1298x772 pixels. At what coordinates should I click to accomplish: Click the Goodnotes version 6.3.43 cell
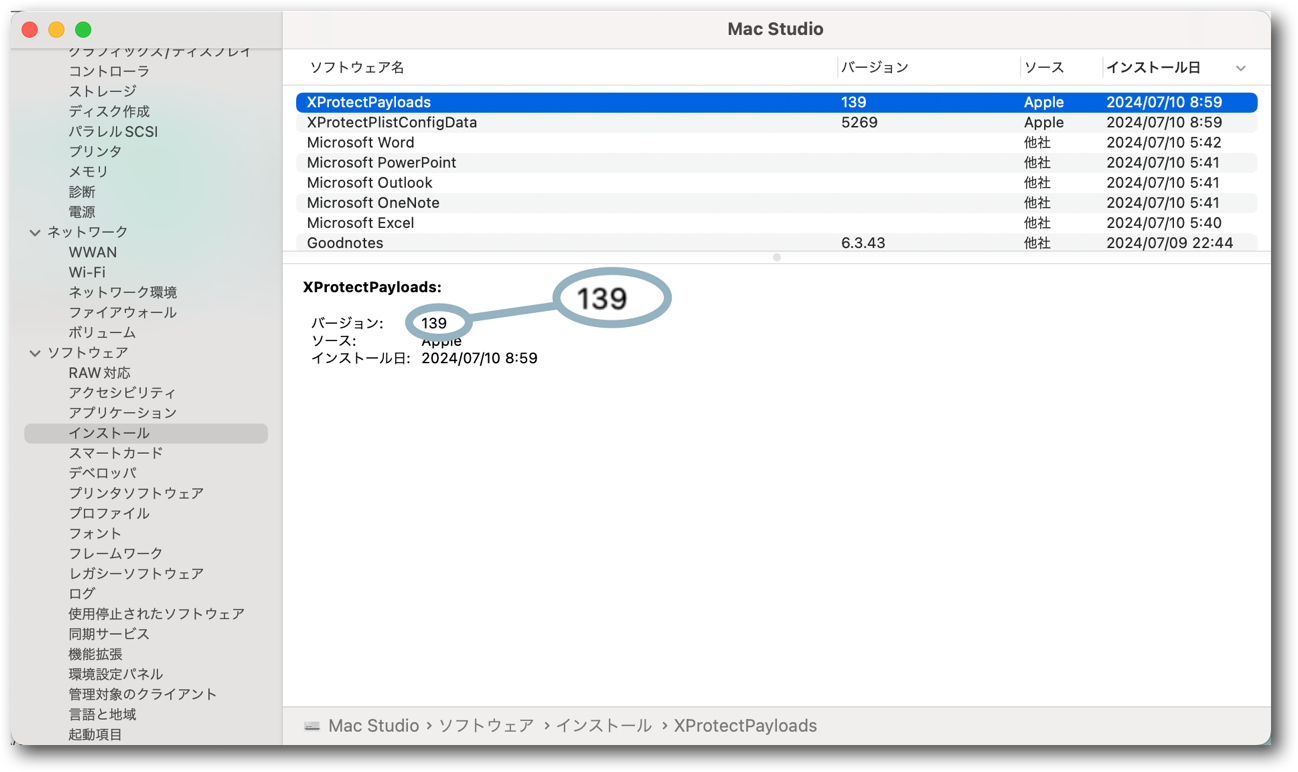863,243
